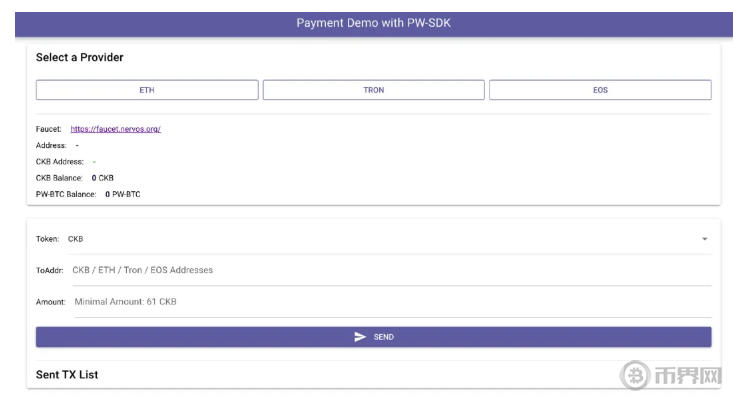This screenshot has width=733, height=403.
Task: Pick the EOS provider option
Action: click(600, 90)
